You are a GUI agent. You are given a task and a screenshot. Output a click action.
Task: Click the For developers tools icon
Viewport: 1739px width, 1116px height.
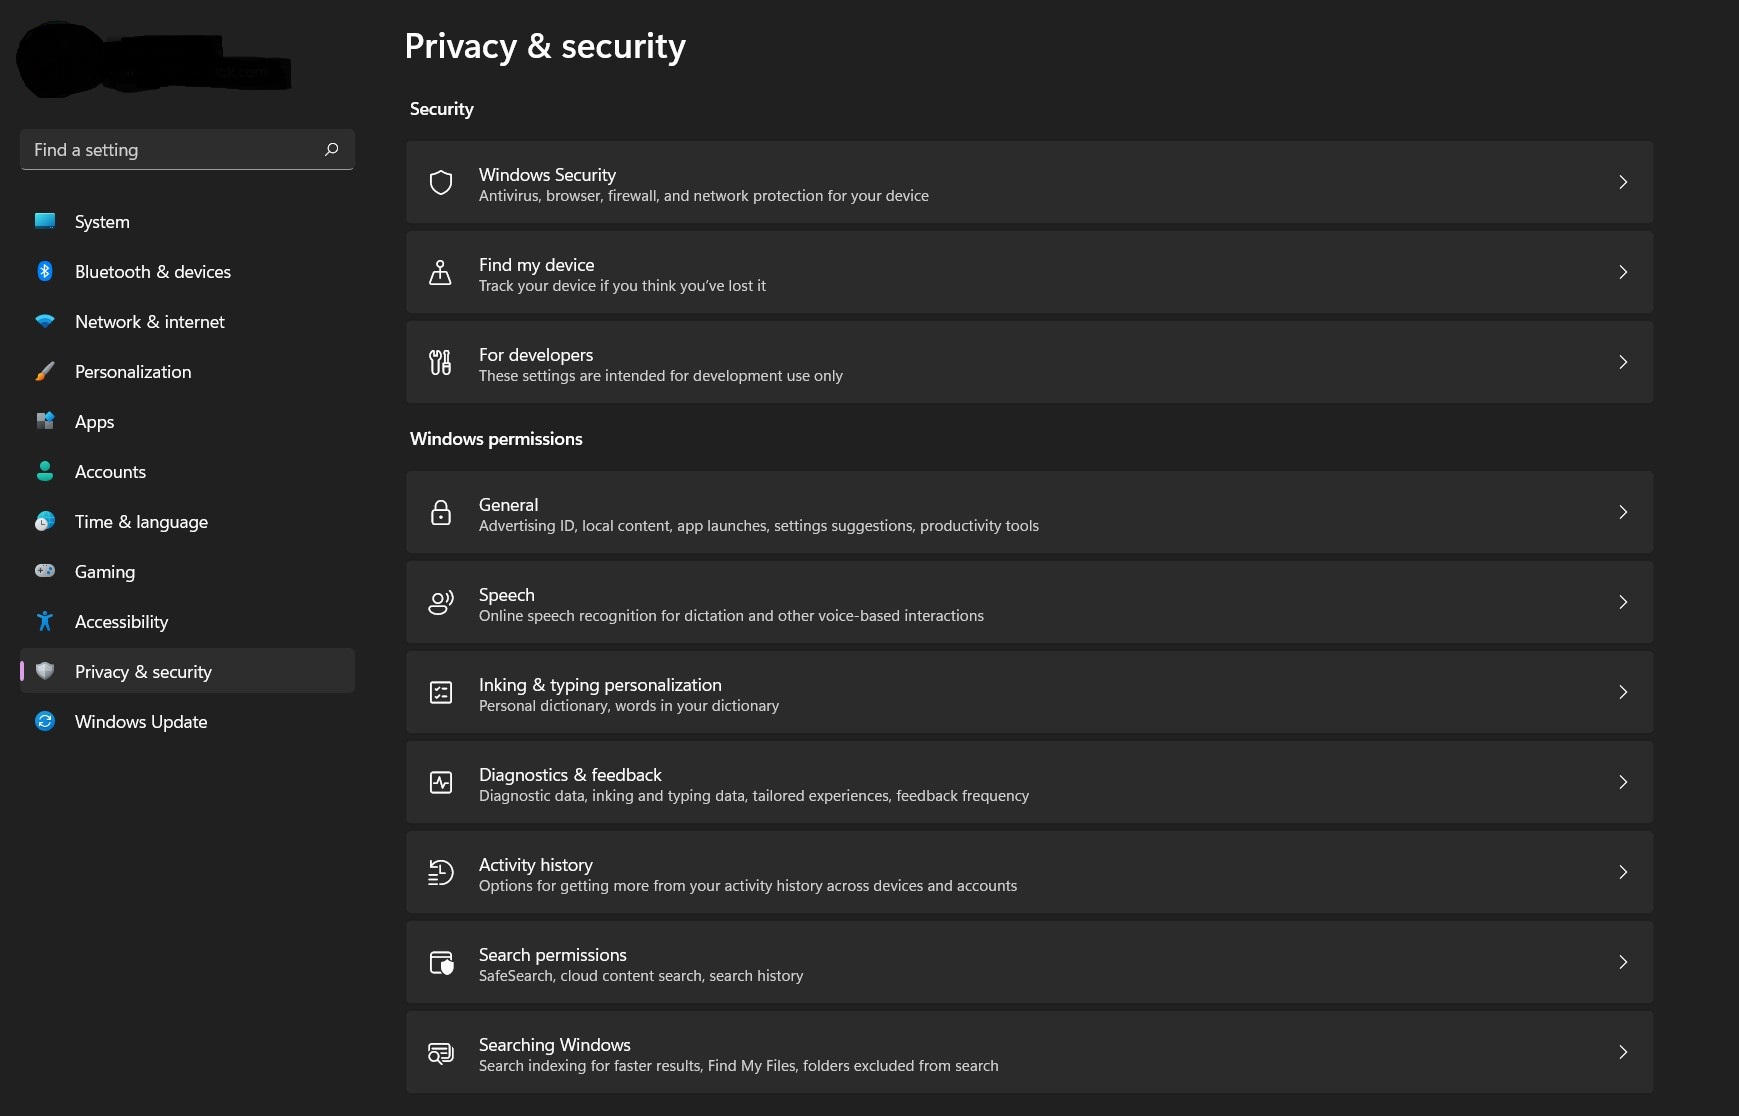pyautogui.click(x=440, y=363)
